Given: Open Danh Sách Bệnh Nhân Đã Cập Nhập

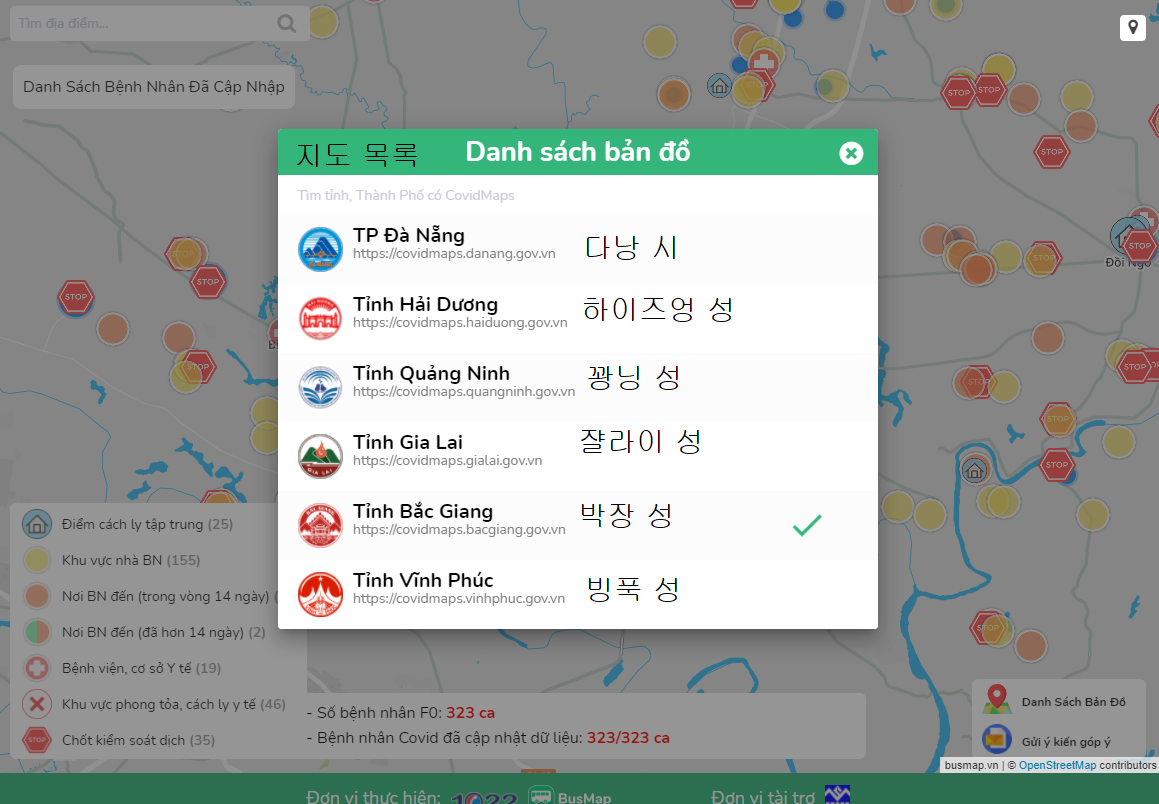Looking at the screenshot, I should pos(154,87).
